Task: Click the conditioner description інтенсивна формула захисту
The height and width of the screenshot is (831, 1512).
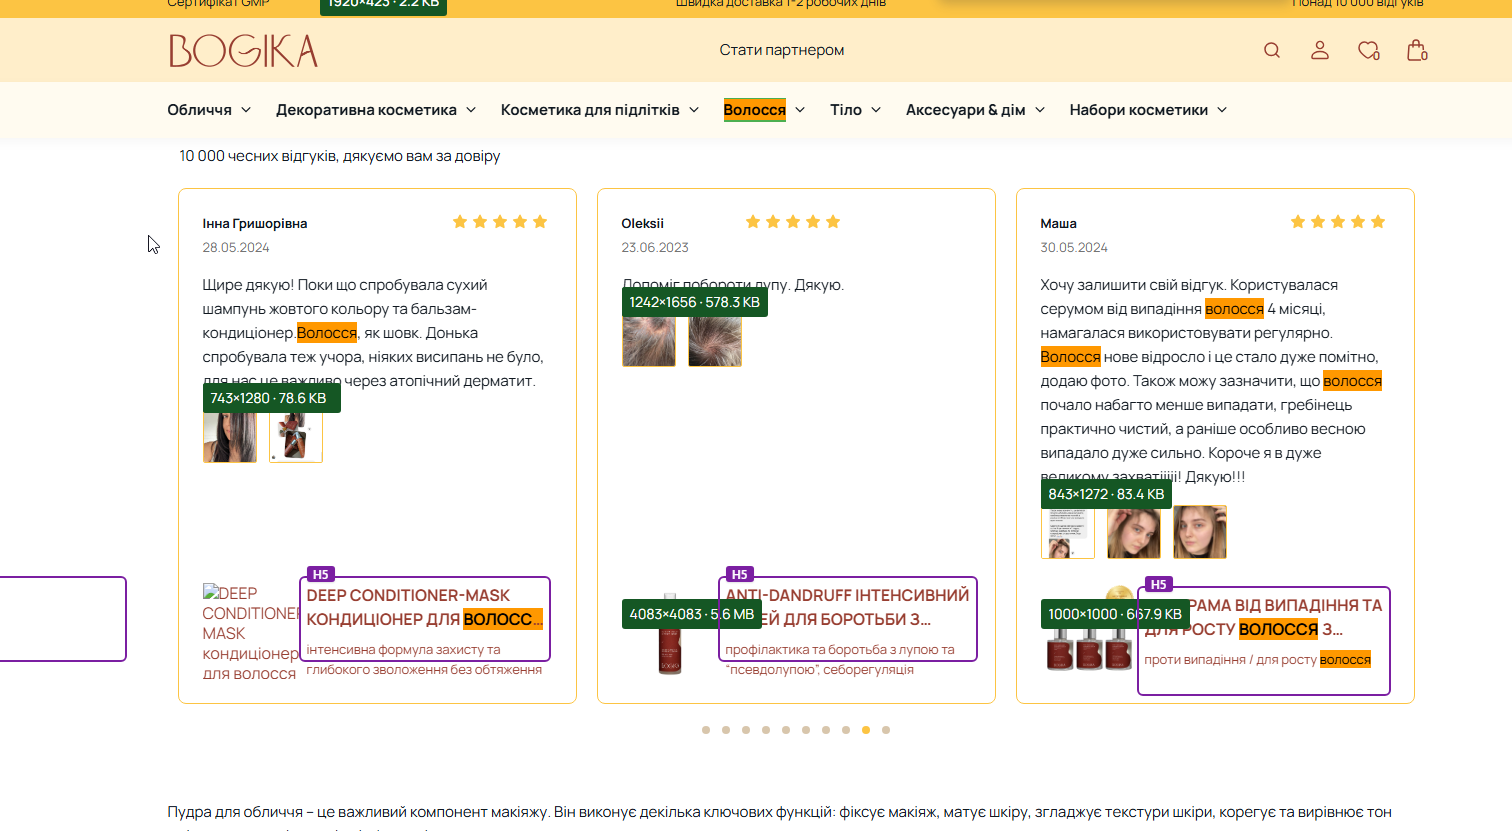Action: tap(424, 660)
